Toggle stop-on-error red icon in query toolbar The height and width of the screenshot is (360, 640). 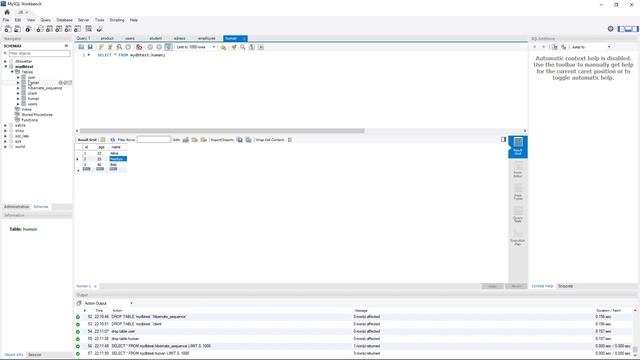tap(139, 47)
